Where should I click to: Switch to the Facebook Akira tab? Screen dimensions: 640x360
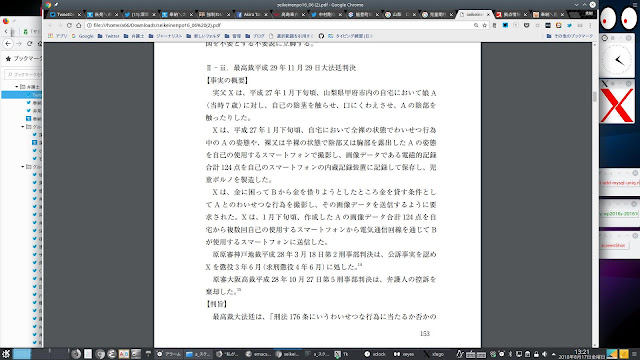pos(252,14)
